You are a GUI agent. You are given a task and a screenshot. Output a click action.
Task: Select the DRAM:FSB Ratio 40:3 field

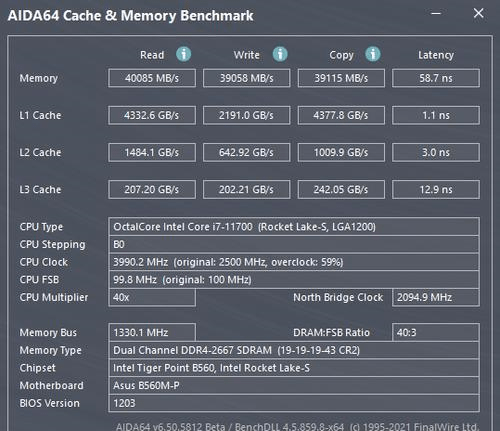pos(436,332)
